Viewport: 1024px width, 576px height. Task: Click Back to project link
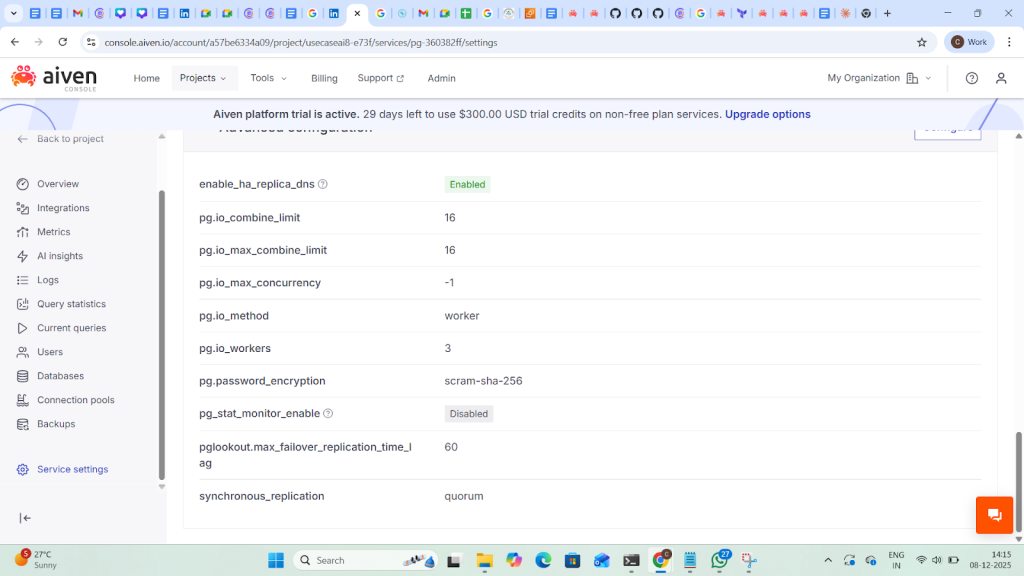69,139
